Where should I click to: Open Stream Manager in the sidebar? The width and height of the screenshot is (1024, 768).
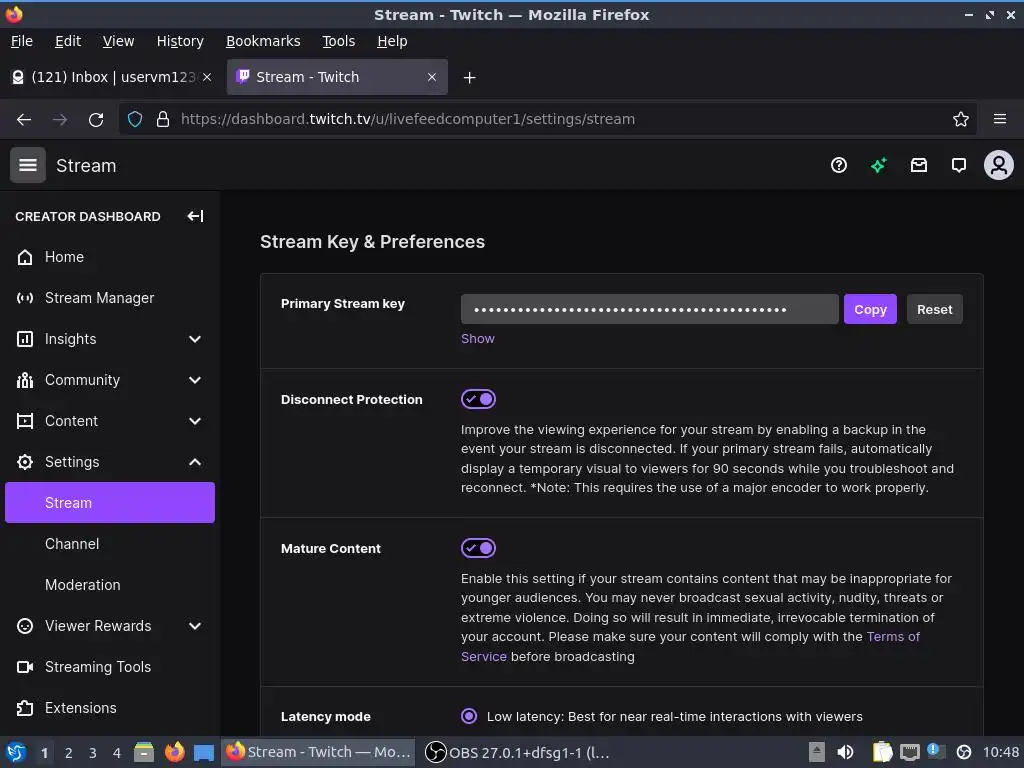(x=110, y=298)
